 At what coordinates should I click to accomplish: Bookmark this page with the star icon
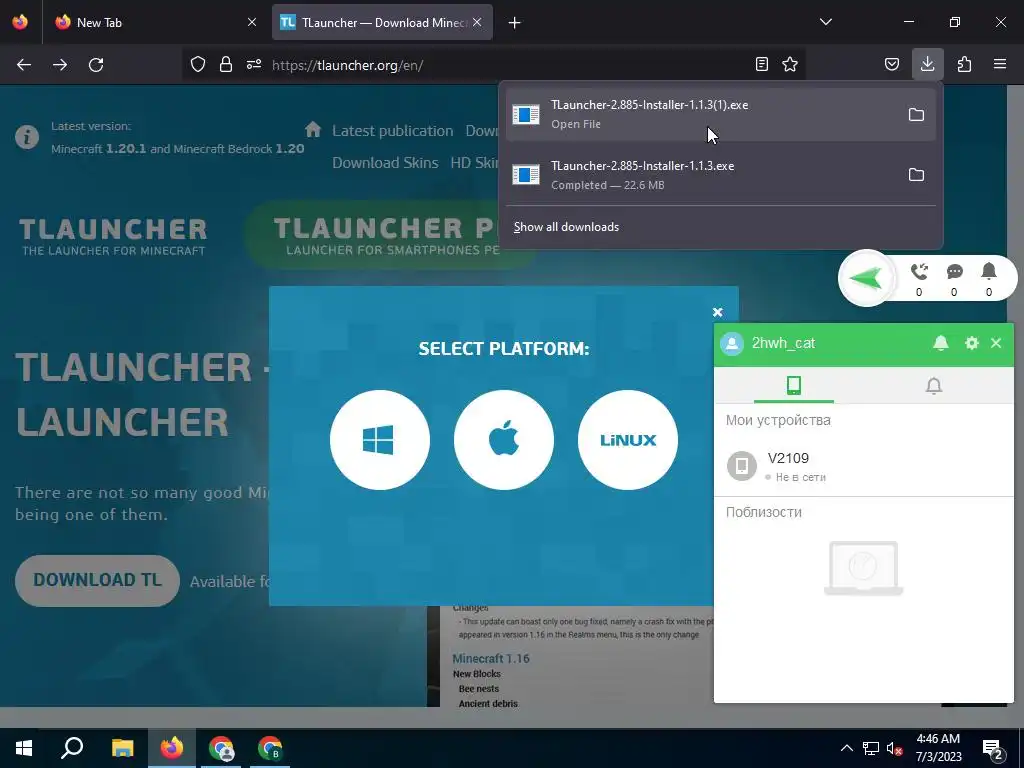point(790,65)
